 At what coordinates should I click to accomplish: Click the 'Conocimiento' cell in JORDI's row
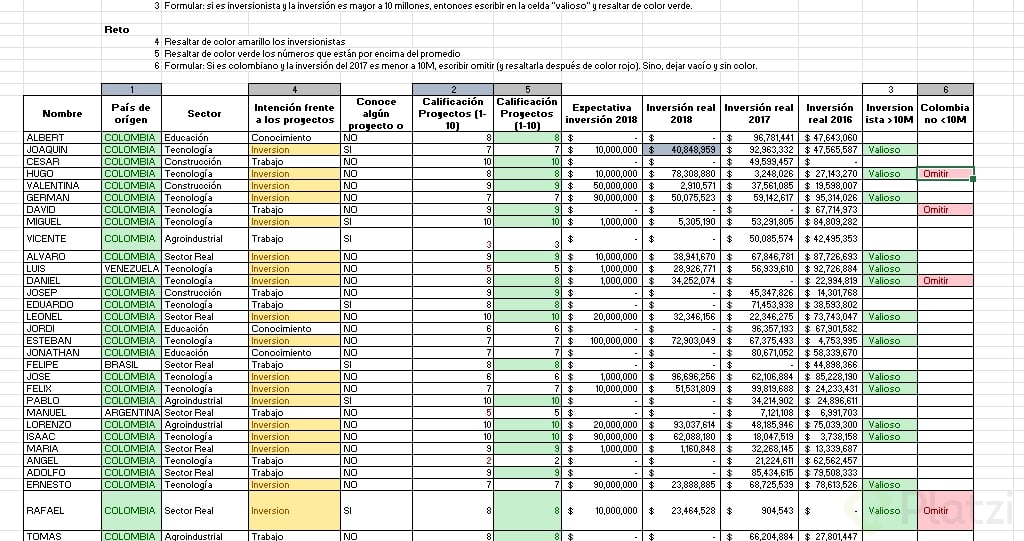295,329
